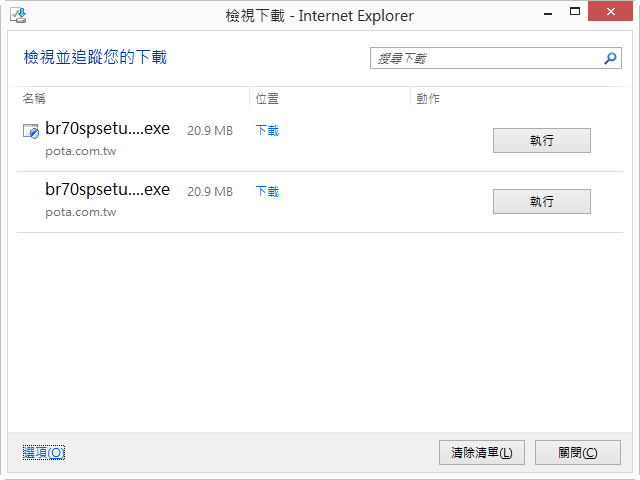The width and height of the screenshot is (640, 480).
Task: Open the 下載 location link of the second download
Action: pos(267,191)
